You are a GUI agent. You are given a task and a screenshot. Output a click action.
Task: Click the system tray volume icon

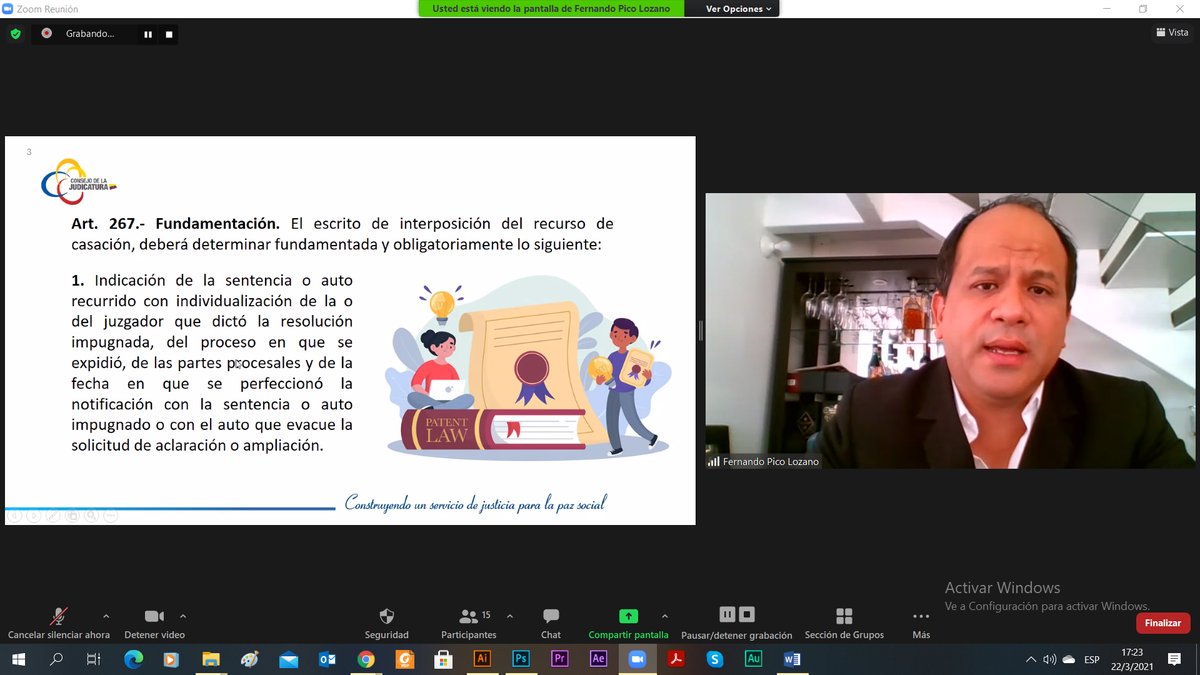tap(1049, 660)
